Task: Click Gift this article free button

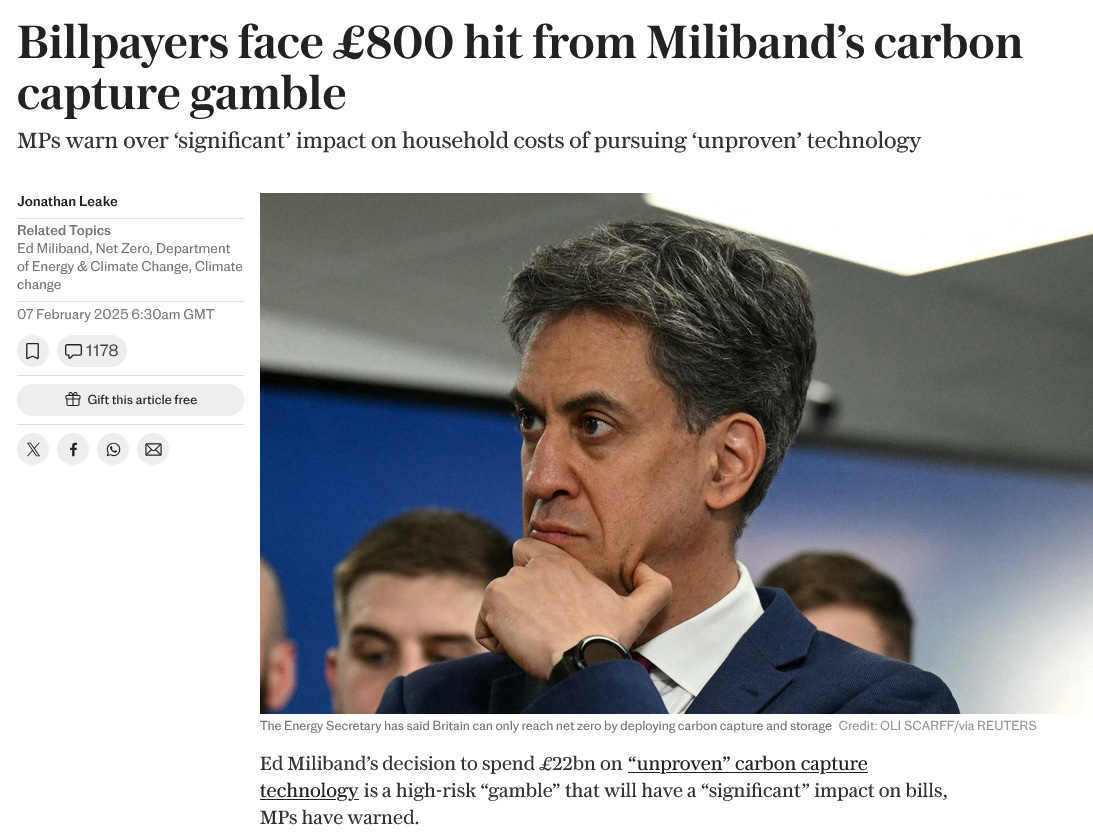Action: click(130, 399)
